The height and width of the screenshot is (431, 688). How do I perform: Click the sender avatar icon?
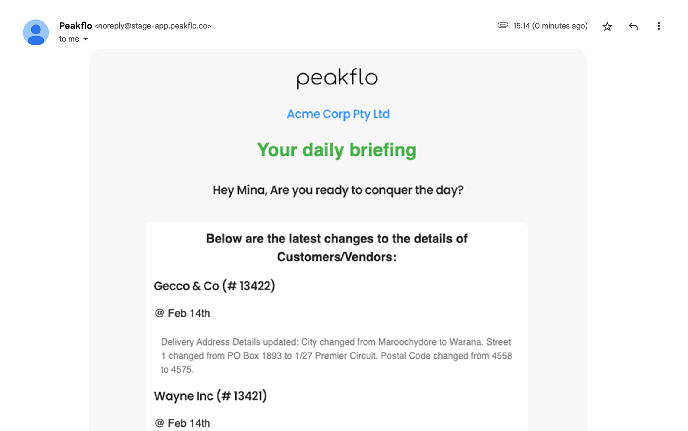36,32
